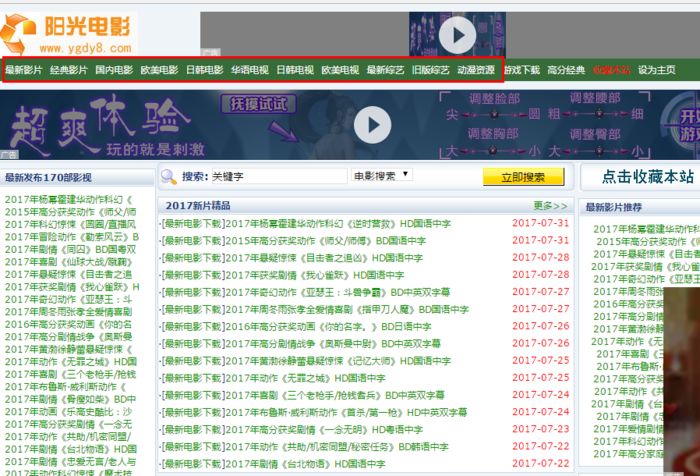Screen dimensions: 700x476
Task: Click the 调整胸部 slider in banner
Action: tap(493, 151)
